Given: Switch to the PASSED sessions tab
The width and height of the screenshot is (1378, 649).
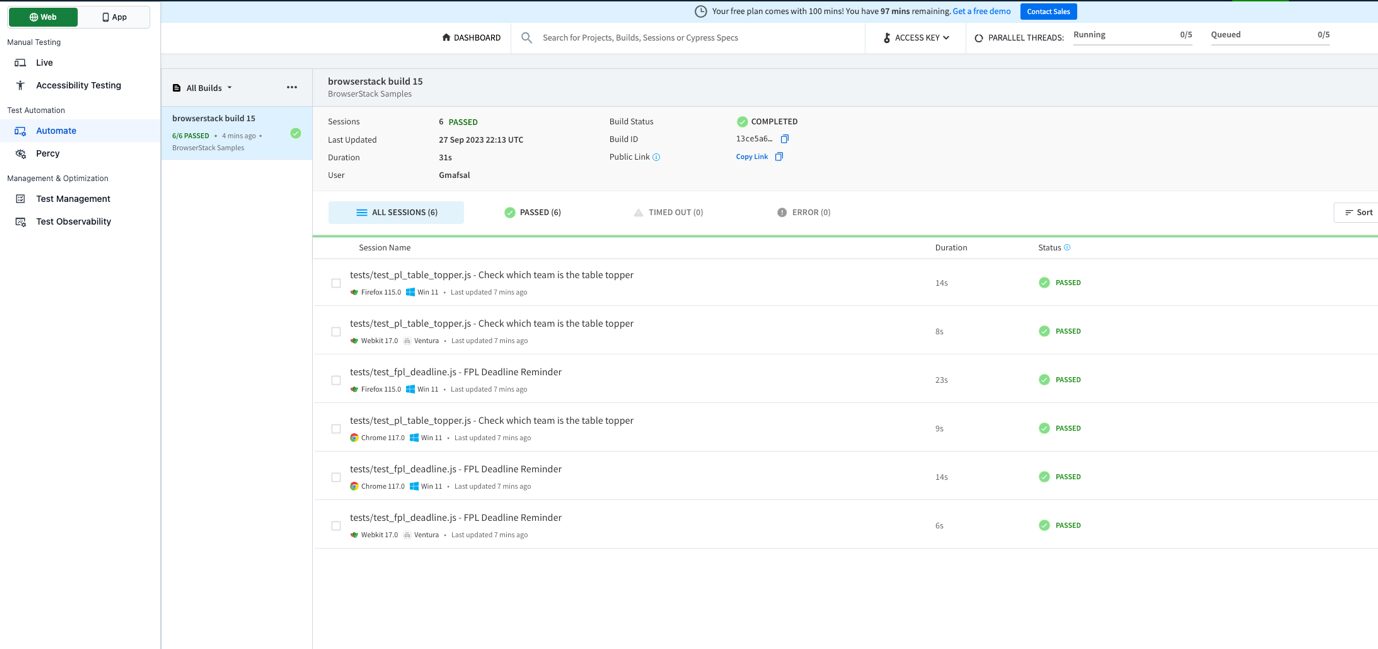Looking at the screenshot, I should pos(532,211).
